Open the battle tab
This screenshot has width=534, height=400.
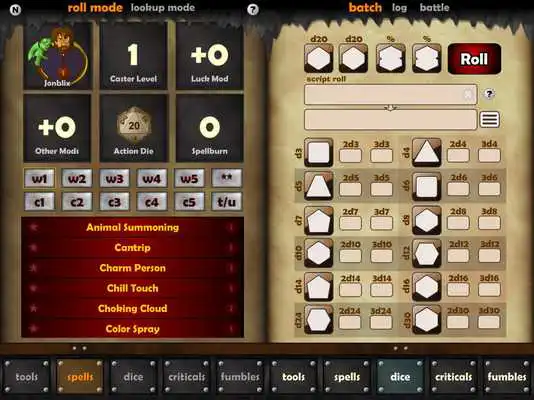click(x=435, y=7)
